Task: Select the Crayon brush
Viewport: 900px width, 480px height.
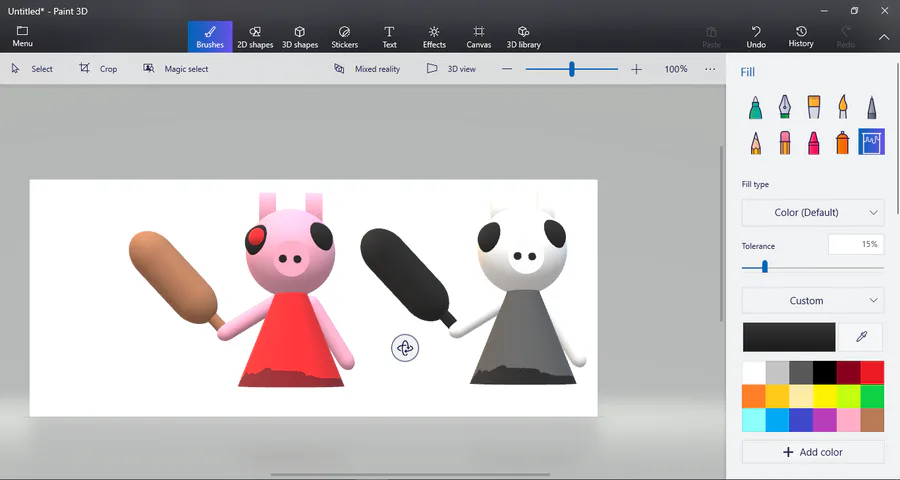Action: point(813,142)
